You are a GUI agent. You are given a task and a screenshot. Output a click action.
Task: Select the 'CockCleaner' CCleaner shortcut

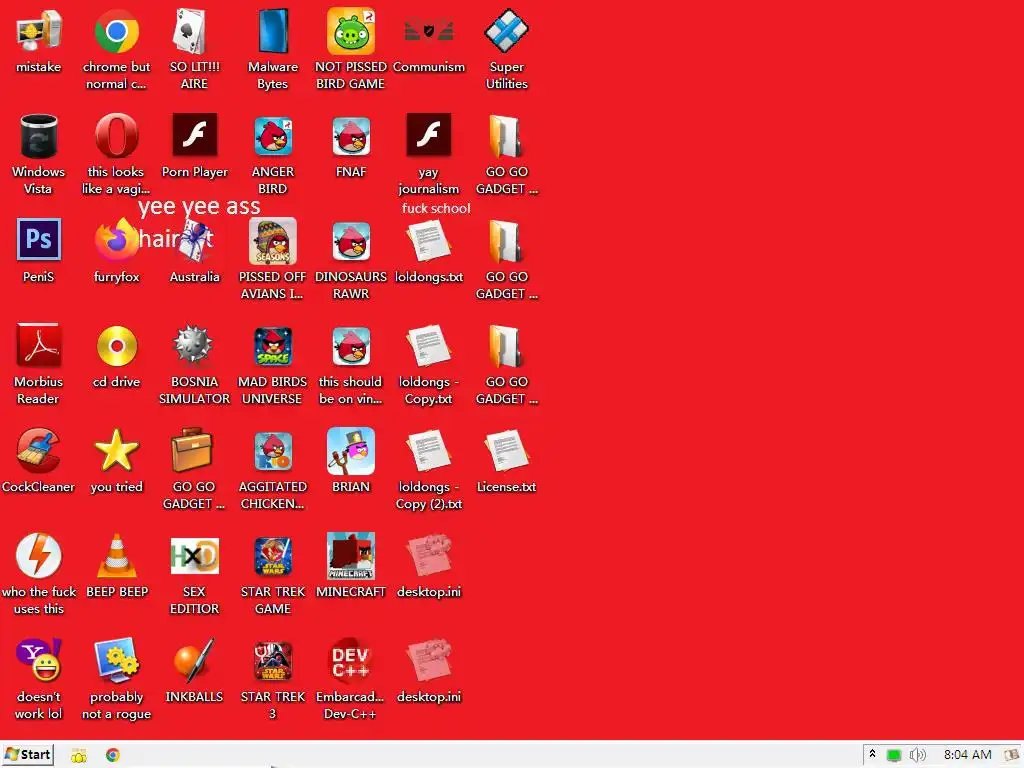pos(39,451)
